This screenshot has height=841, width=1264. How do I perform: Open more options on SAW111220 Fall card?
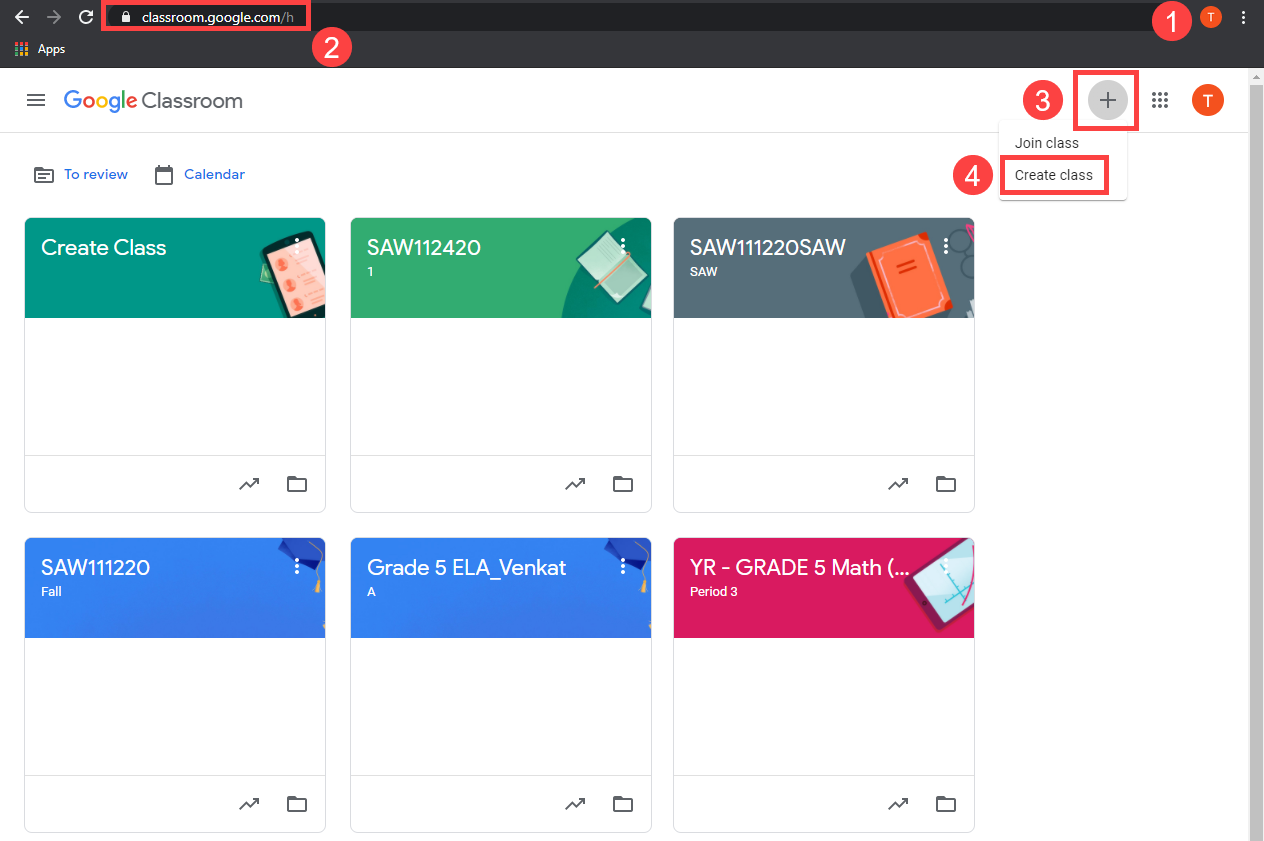(x=297, y=566)
